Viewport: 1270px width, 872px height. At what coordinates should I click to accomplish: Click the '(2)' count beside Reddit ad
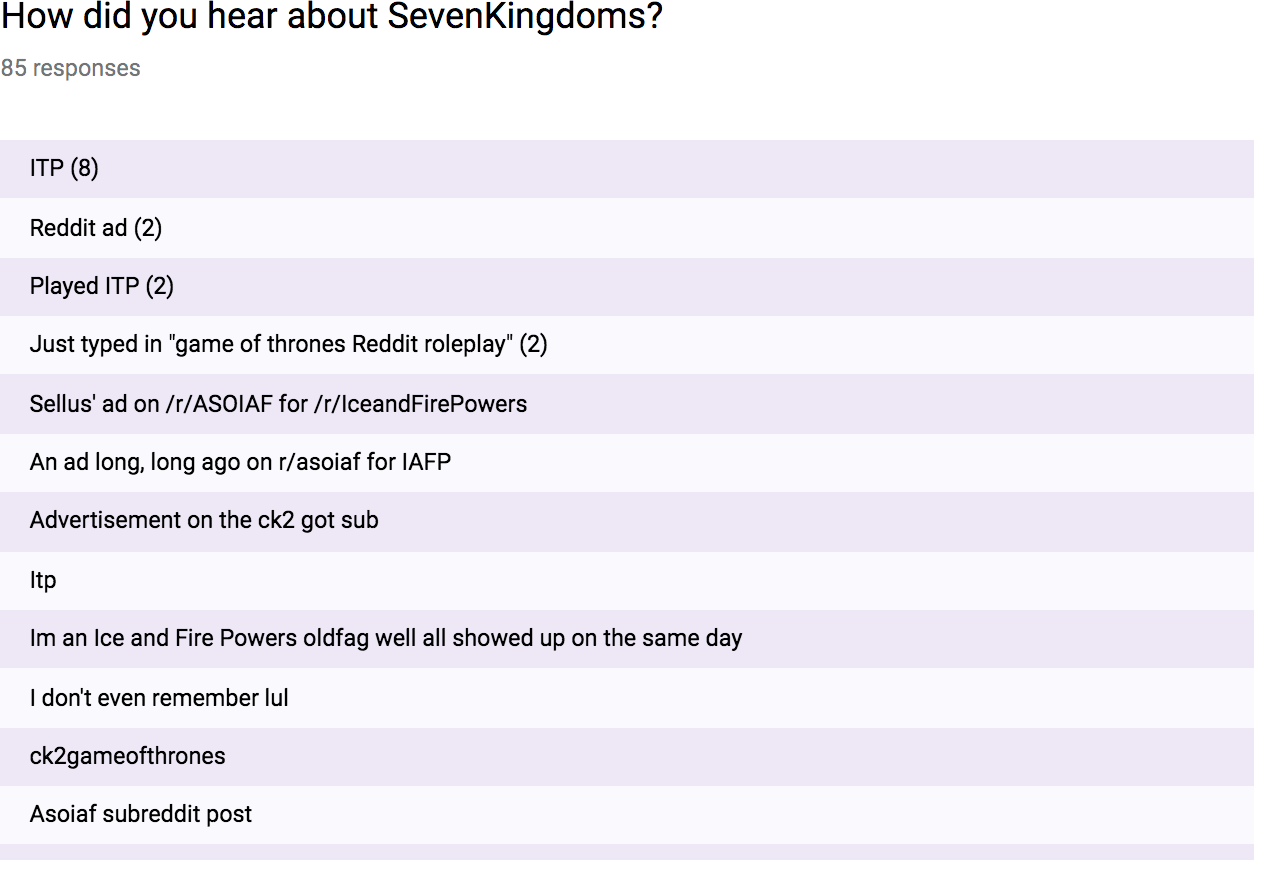coord(148,227)
